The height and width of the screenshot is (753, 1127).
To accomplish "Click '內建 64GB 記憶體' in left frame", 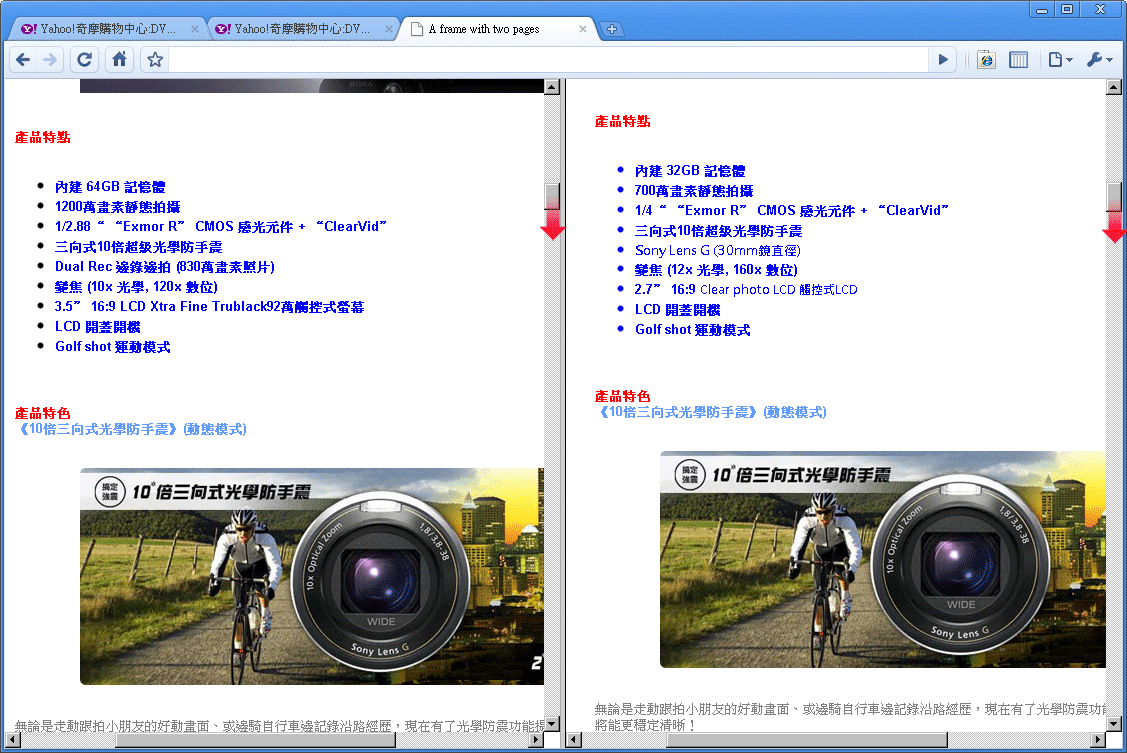I will click(x=110, y=187).
